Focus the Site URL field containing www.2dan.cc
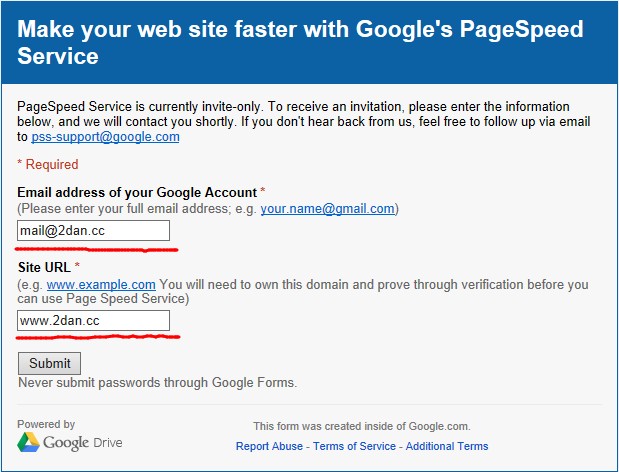The image size is (619, 472). tap(94, 320)
